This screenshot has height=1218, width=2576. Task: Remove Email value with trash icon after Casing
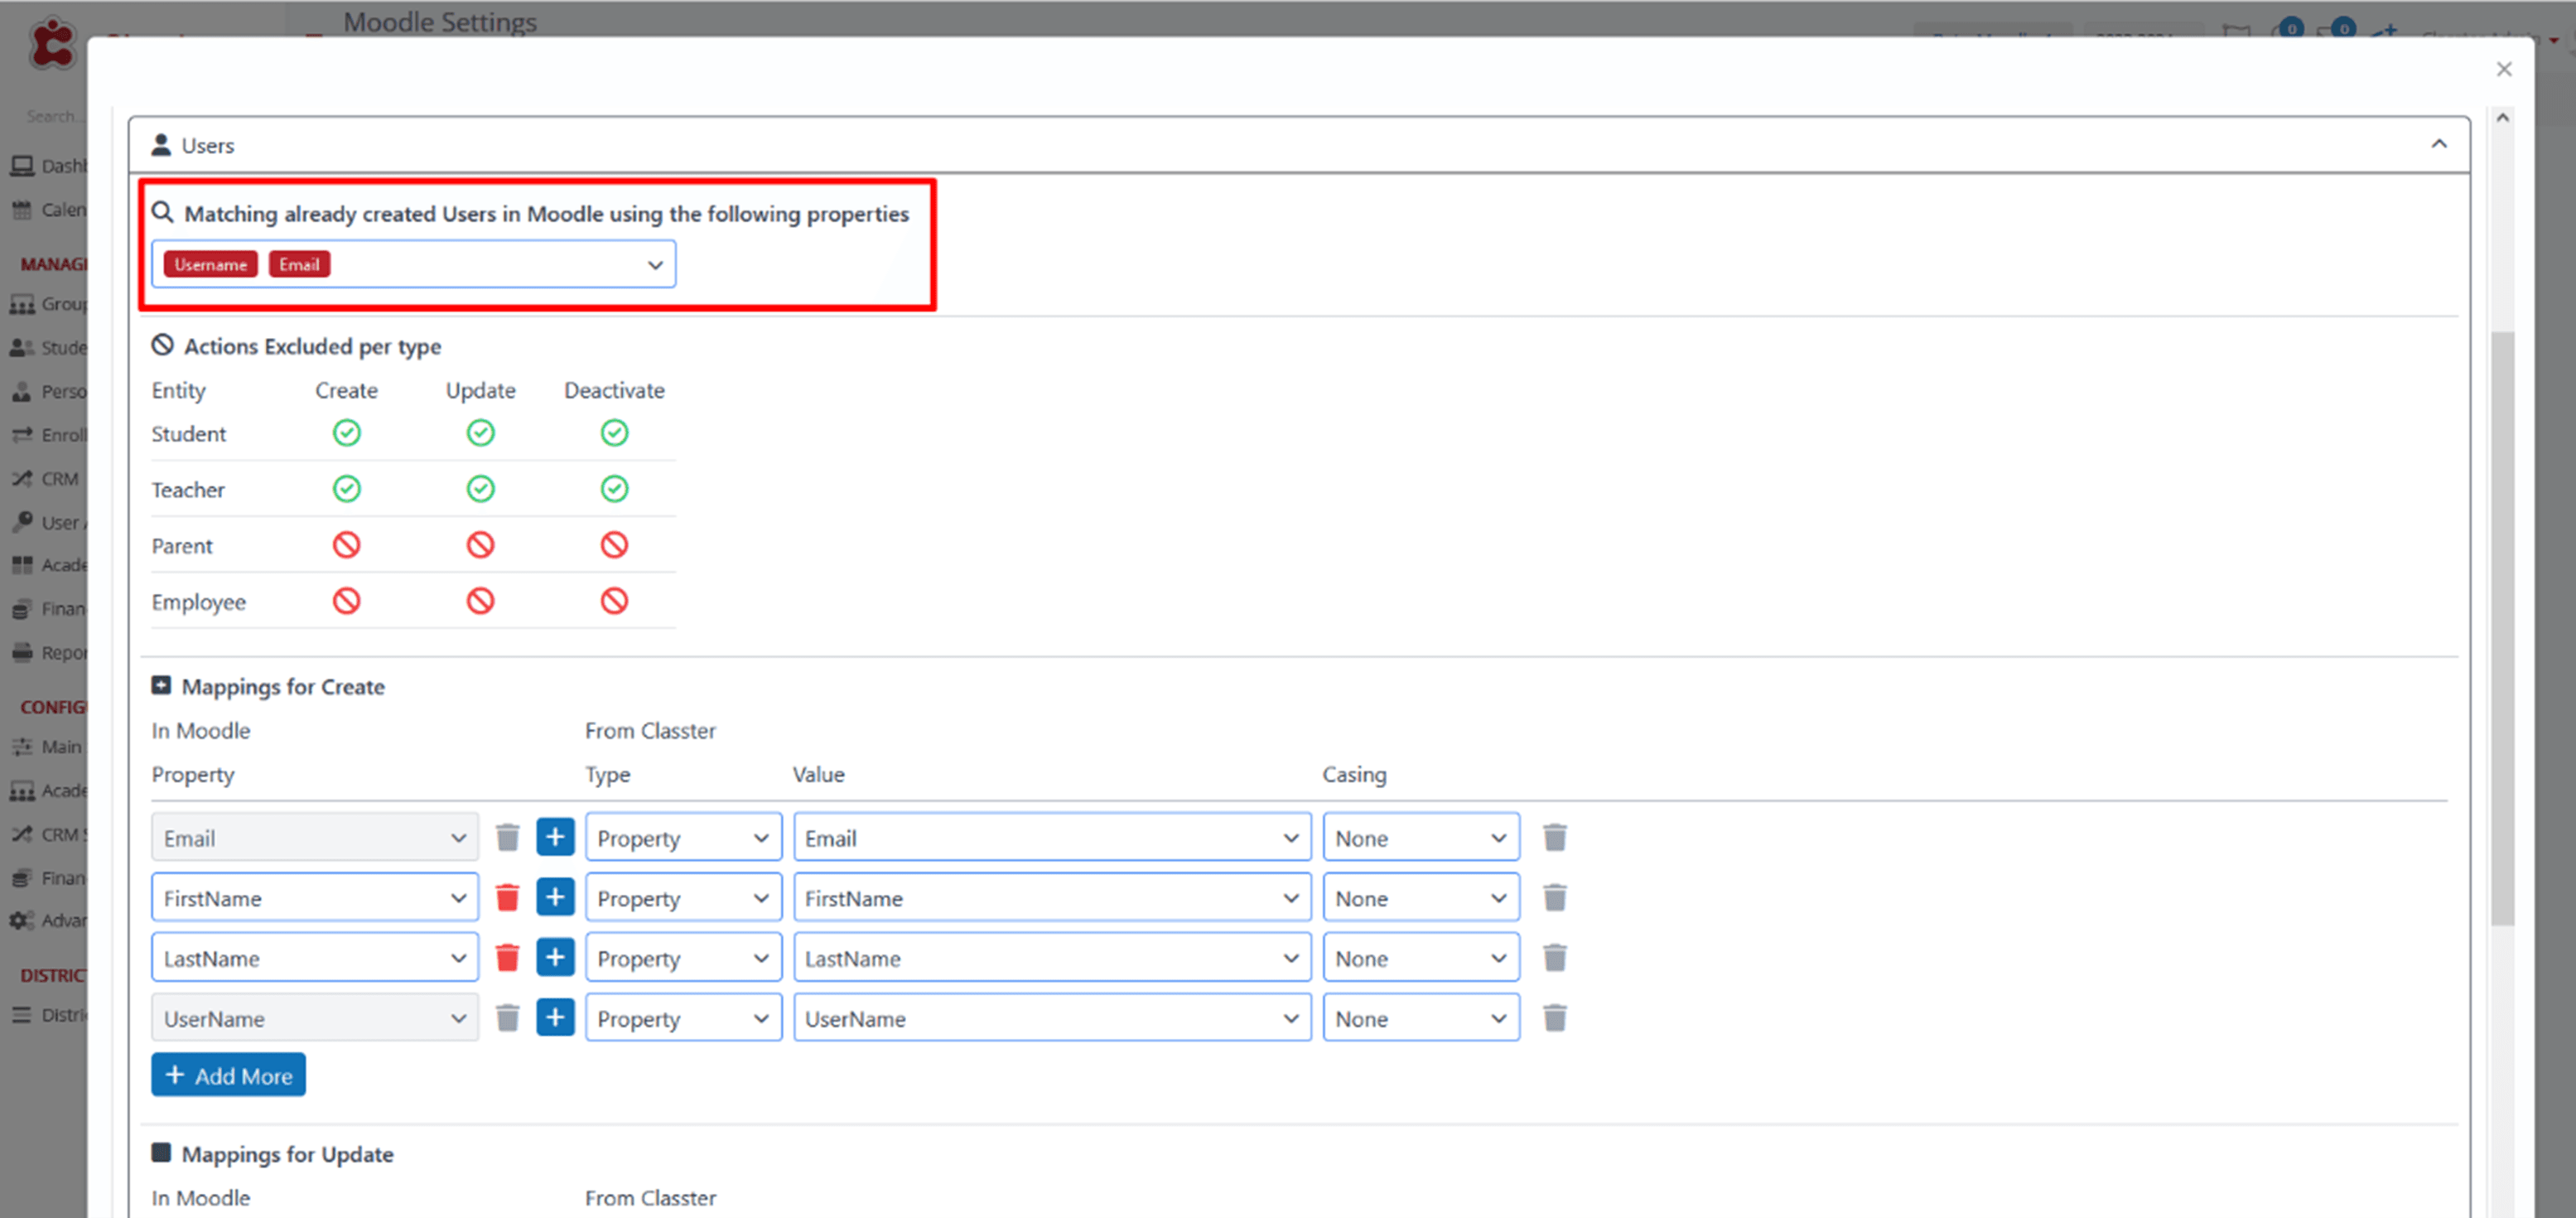coord(1554,838)
